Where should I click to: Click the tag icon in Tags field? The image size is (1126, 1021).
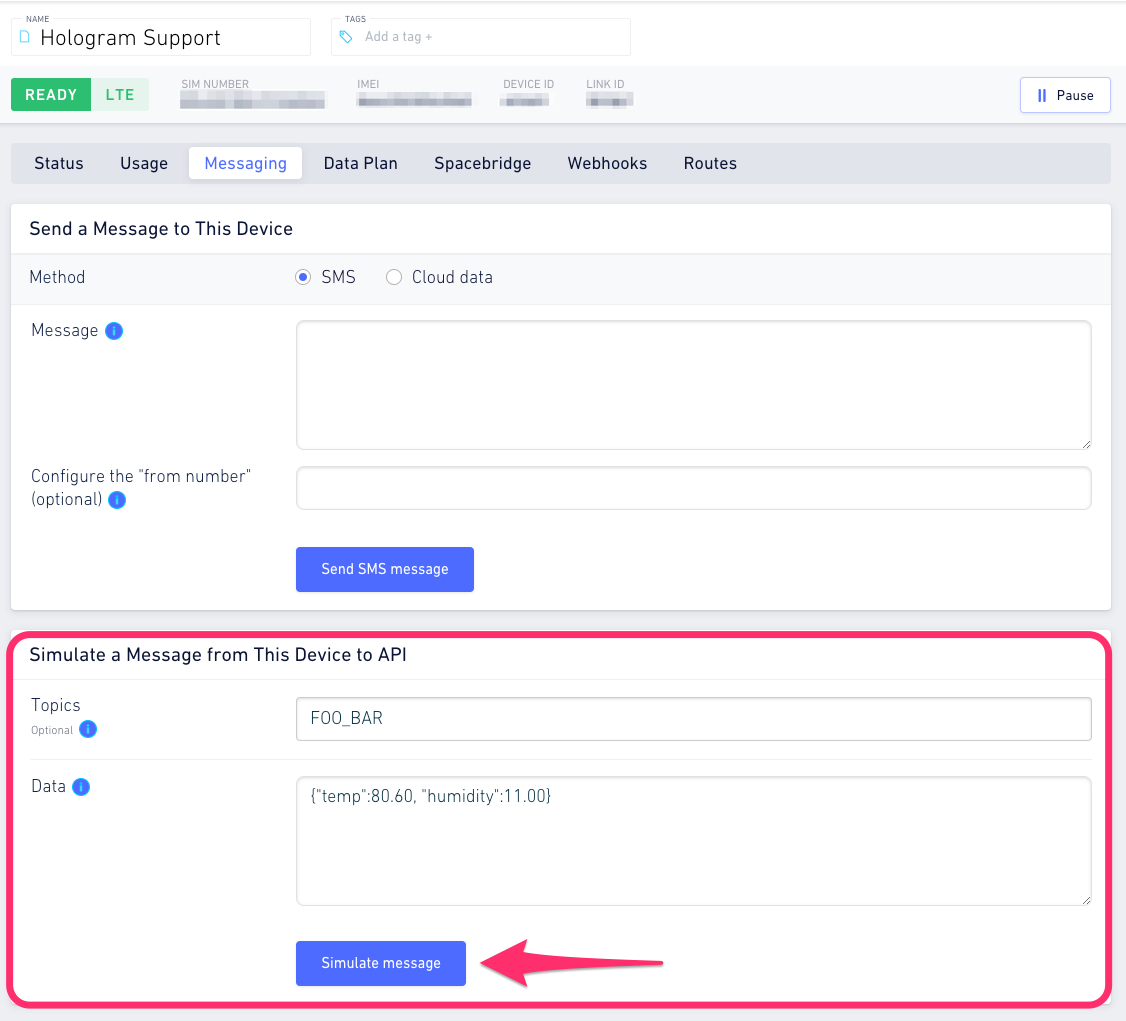pyautogui.click(x=346, y=37)
